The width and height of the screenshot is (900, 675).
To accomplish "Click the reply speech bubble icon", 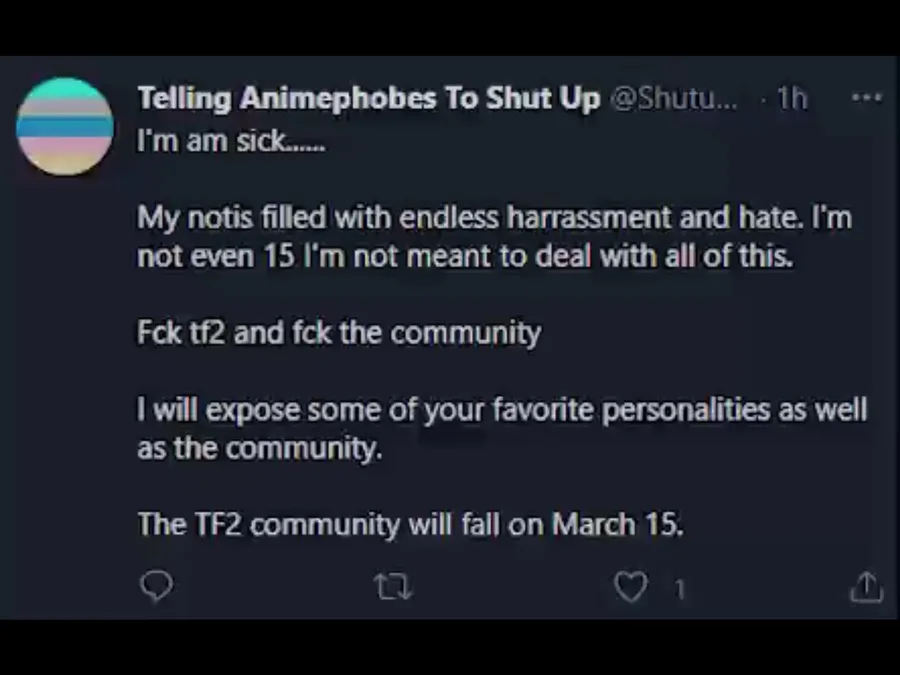I will click(156, 587).
